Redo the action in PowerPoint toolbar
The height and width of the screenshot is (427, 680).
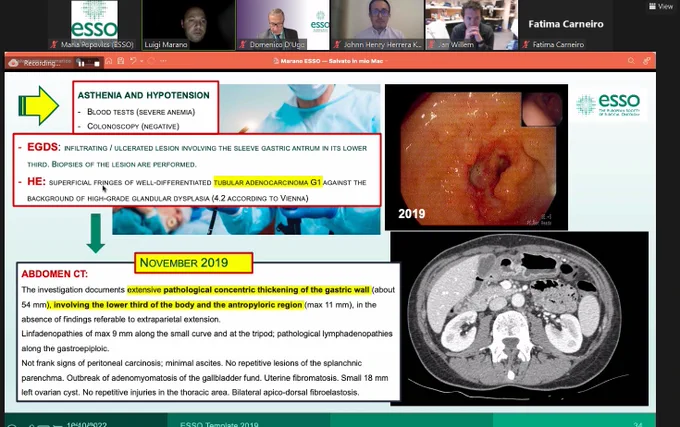point(151,61)
